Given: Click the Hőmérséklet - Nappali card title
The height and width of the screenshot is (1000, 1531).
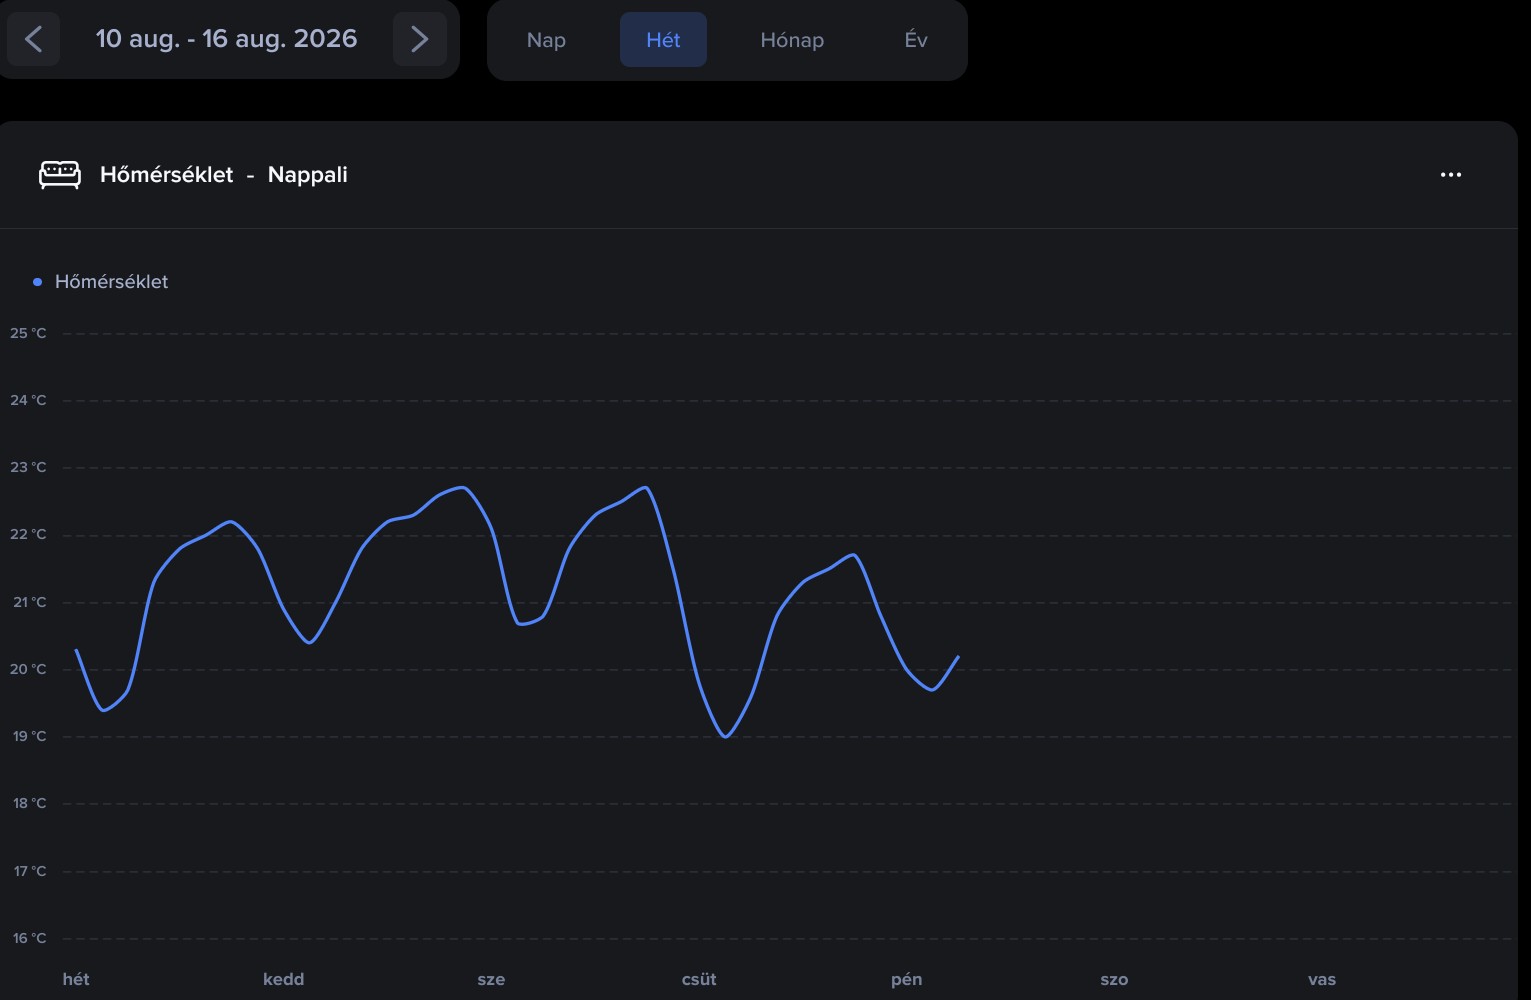Looking at the screenshot, I should pos(224,175).
